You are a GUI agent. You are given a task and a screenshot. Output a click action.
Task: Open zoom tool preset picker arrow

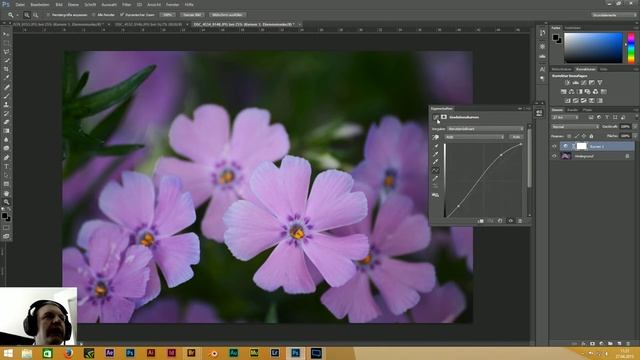click(x=17, y=15)
